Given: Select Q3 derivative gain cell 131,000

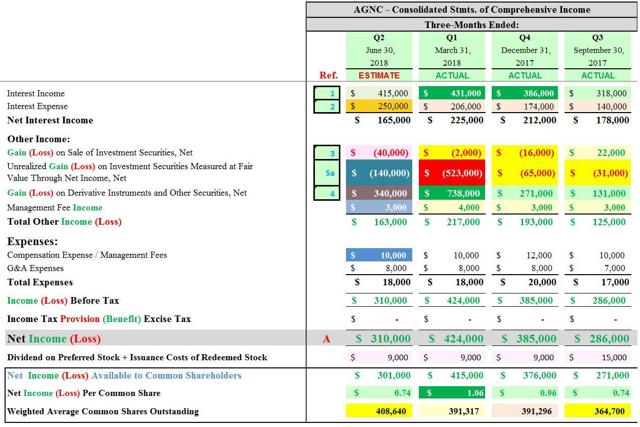Looking at the screenshot, I should (598, 193).
